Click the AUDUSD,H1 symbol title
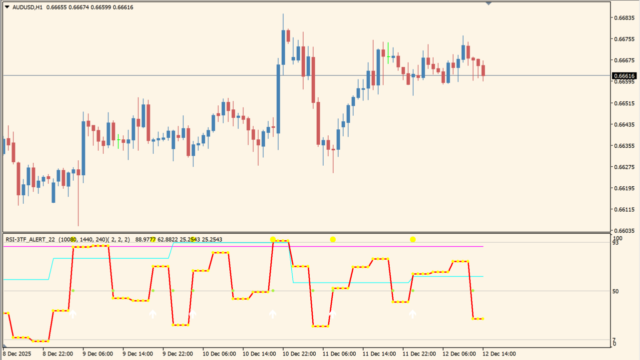The width and height of the screenshot is (640, 360). pos(27,7)
